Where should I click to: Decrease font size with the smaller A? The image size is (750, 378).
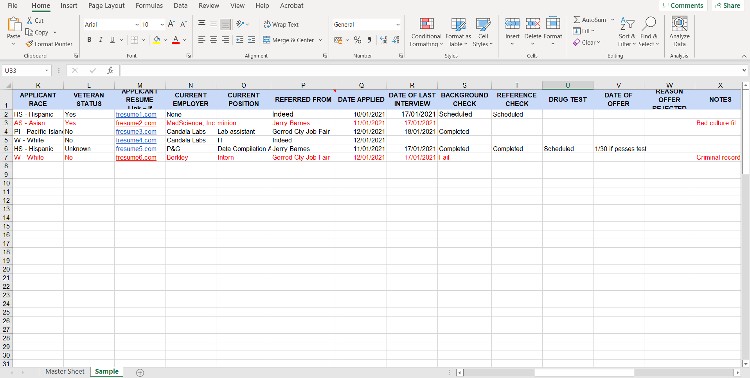point(183,24)
